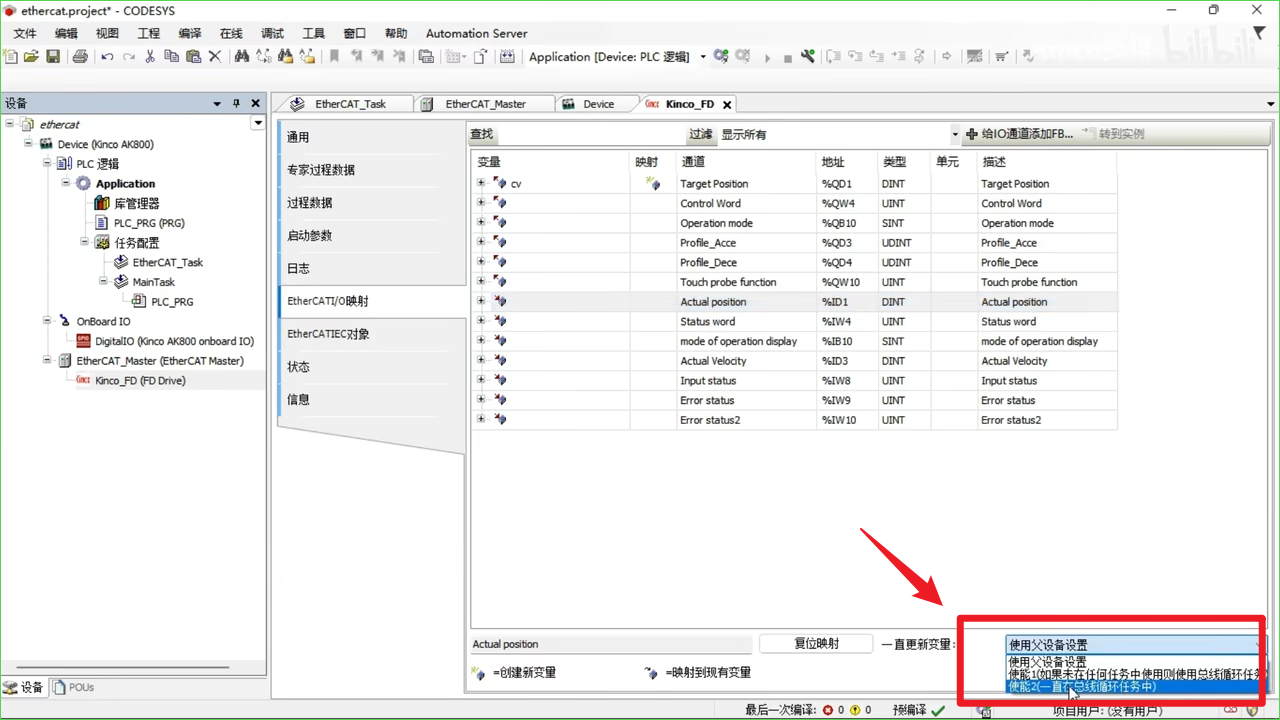
Task: Close the Kinco_FD tab
Action: coord(727,104)
